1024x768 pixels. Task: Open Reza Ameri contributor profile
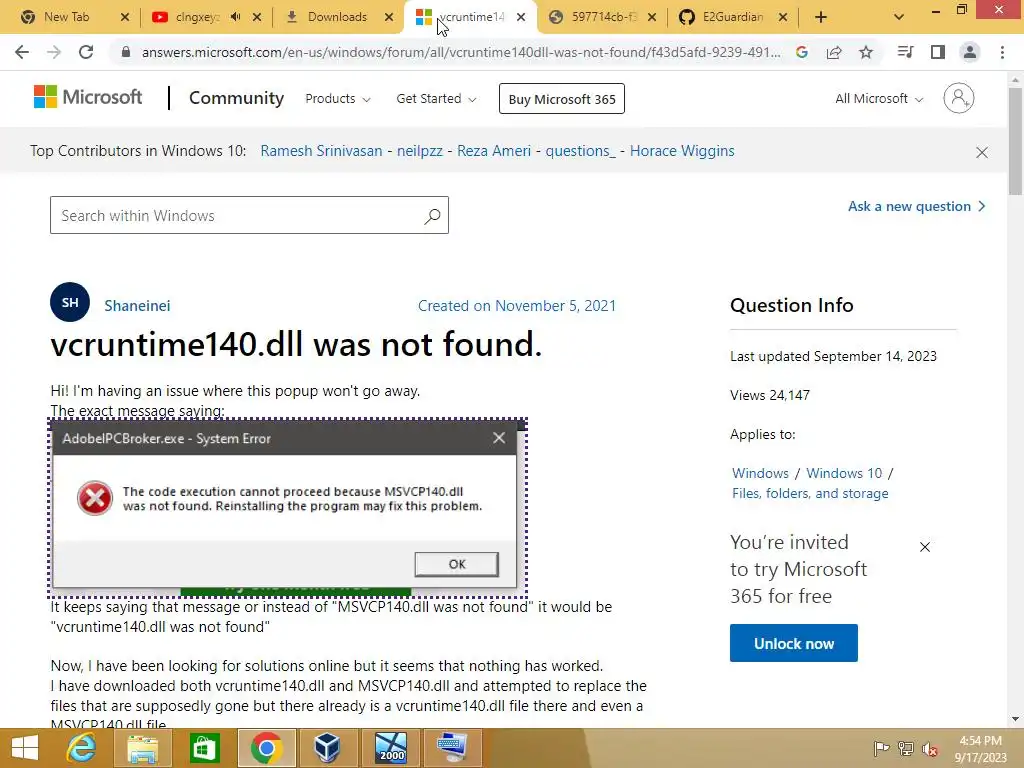[x=494, y=151]
